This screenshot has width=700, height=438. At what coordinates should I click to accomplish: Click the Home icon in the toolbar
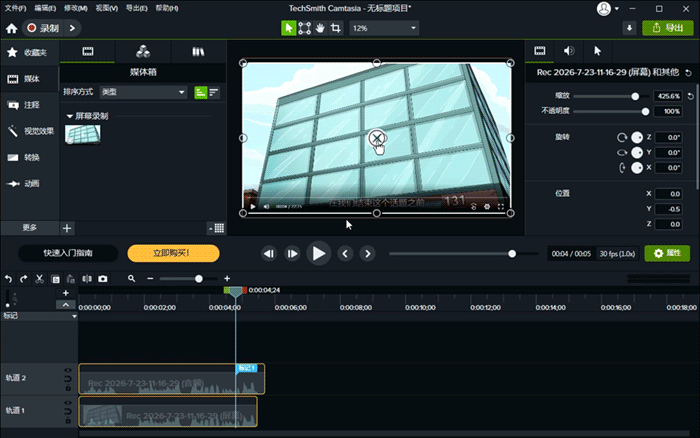[12, 29]
